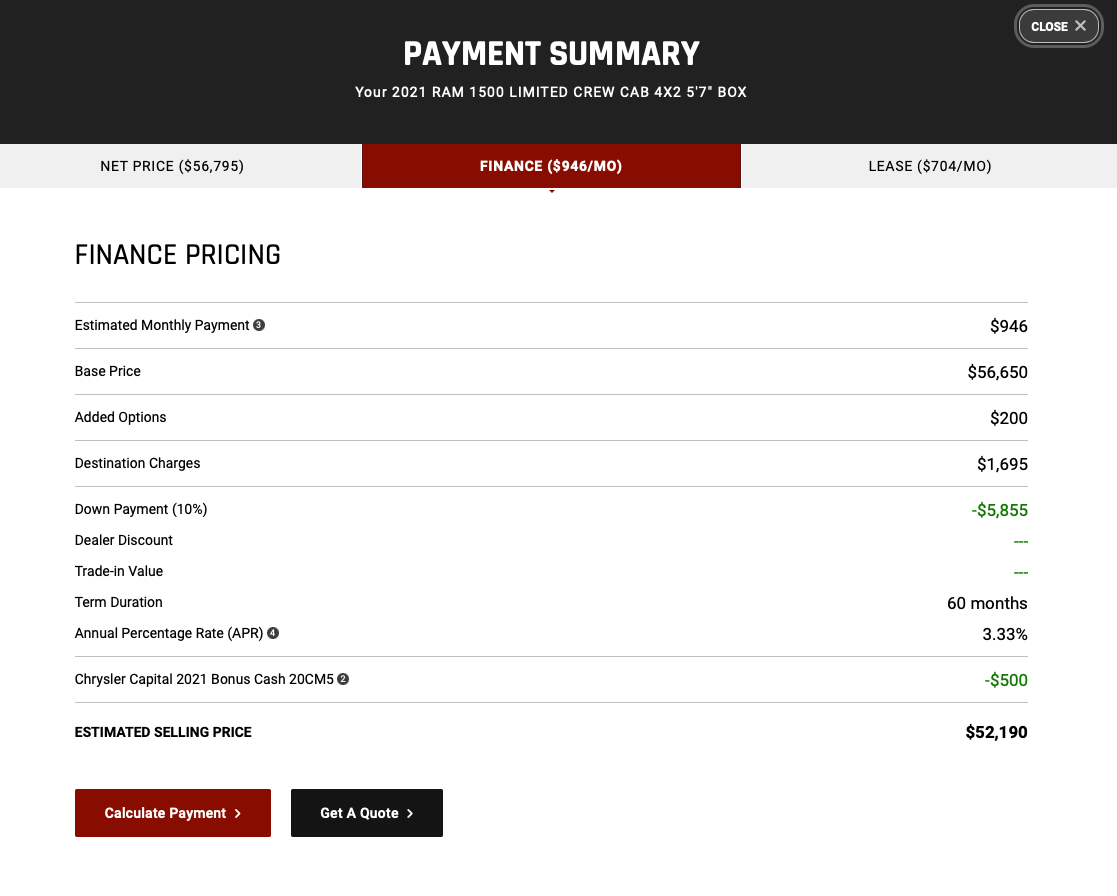Click the Calculate Payment button
The image size is (1117, 896).
tap(172, 813)
